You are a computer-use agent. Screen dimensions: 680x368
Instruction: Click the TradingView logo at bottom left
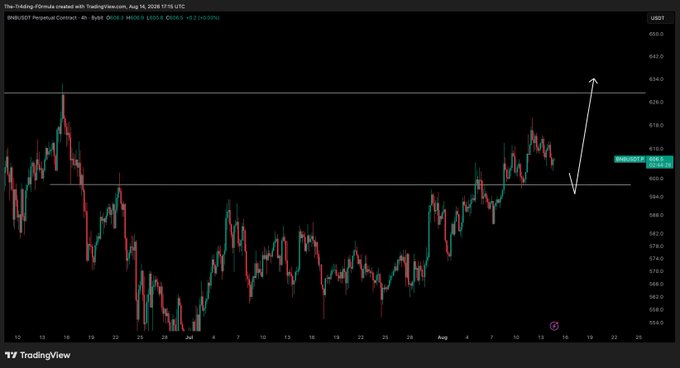[x=38, y=355]
